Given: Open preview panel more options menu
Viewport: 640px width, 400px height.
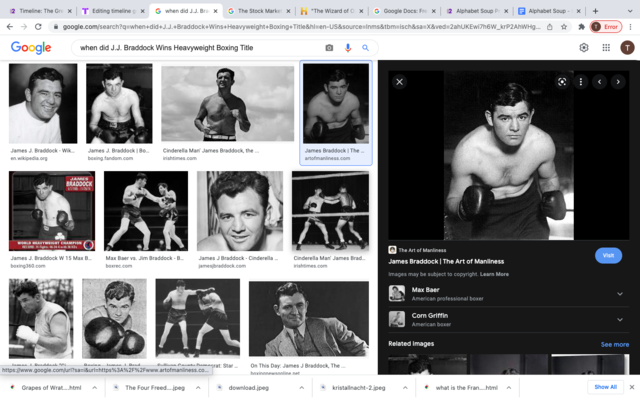Looking at the screenshot, I should click(x=581, y=82).
